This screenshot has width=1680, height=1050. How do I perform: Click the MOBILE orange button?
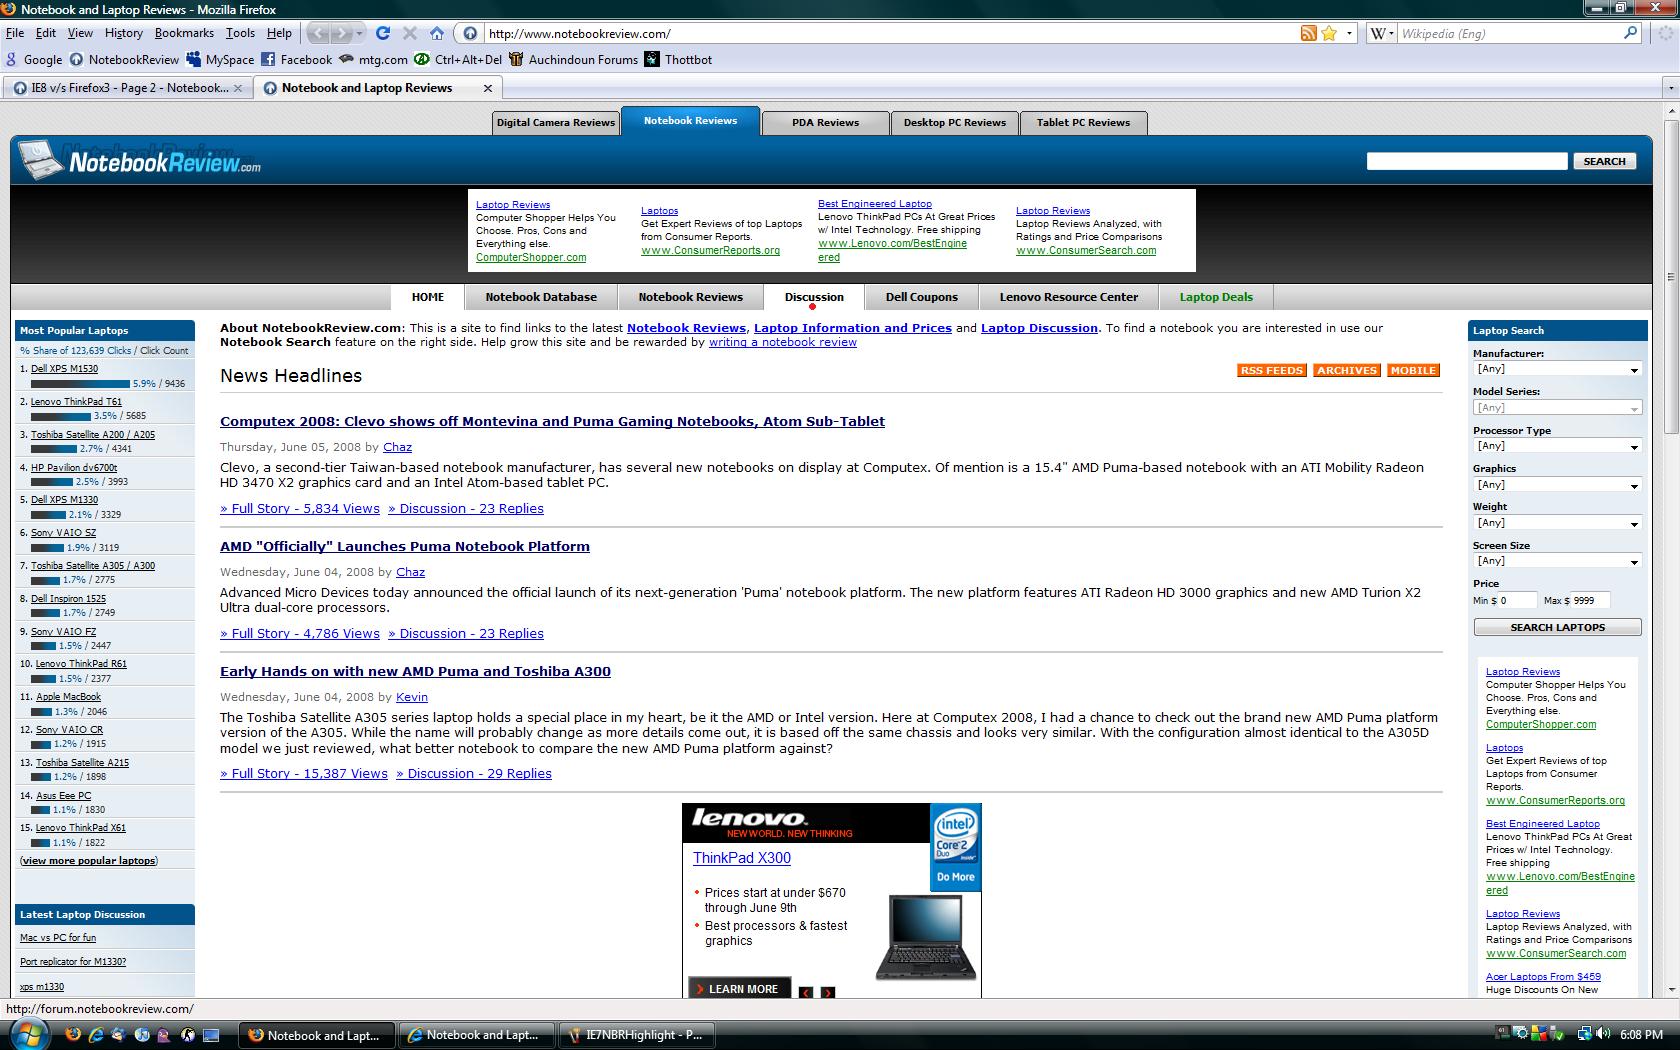1413,370
